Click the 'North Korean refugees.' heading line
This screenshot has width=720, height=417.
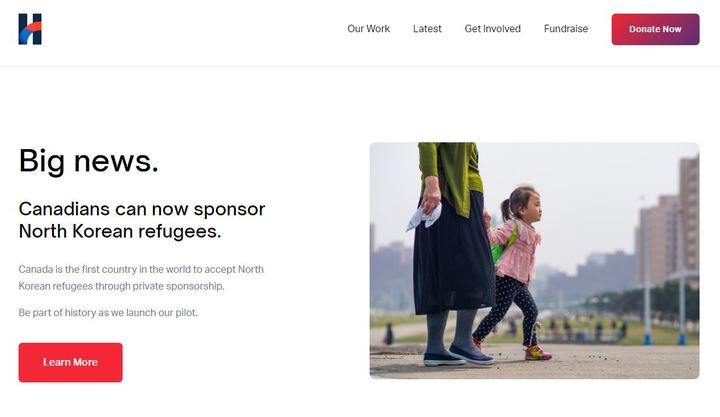tap(120, 231)
